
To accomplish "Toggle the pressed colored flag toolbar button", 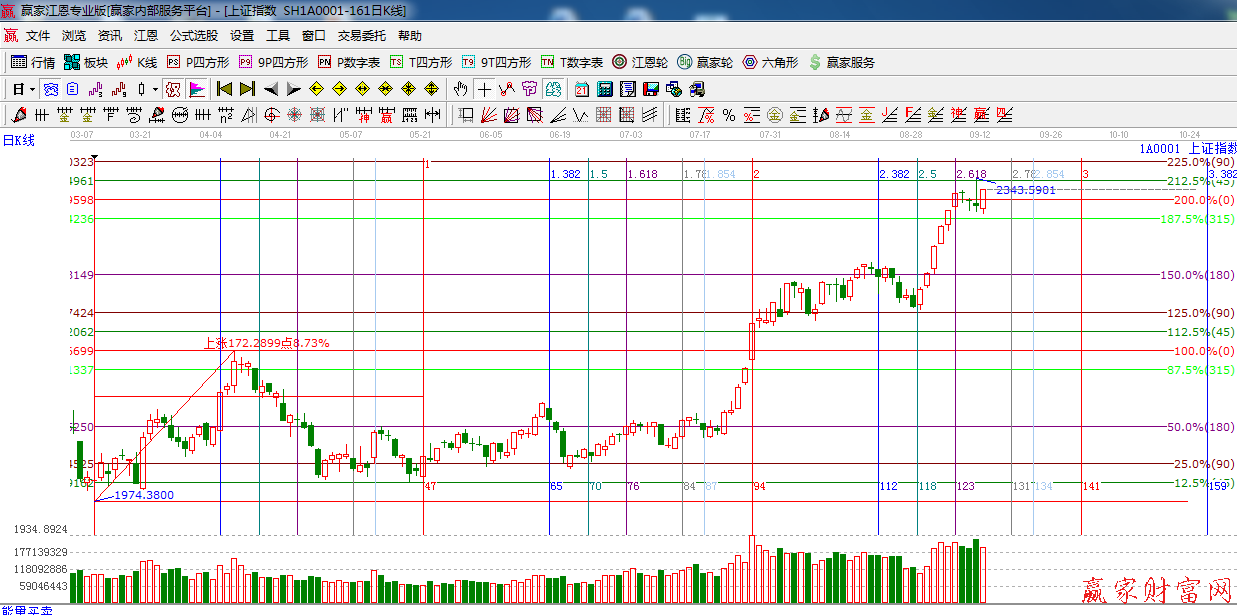I will click(196, 89).
